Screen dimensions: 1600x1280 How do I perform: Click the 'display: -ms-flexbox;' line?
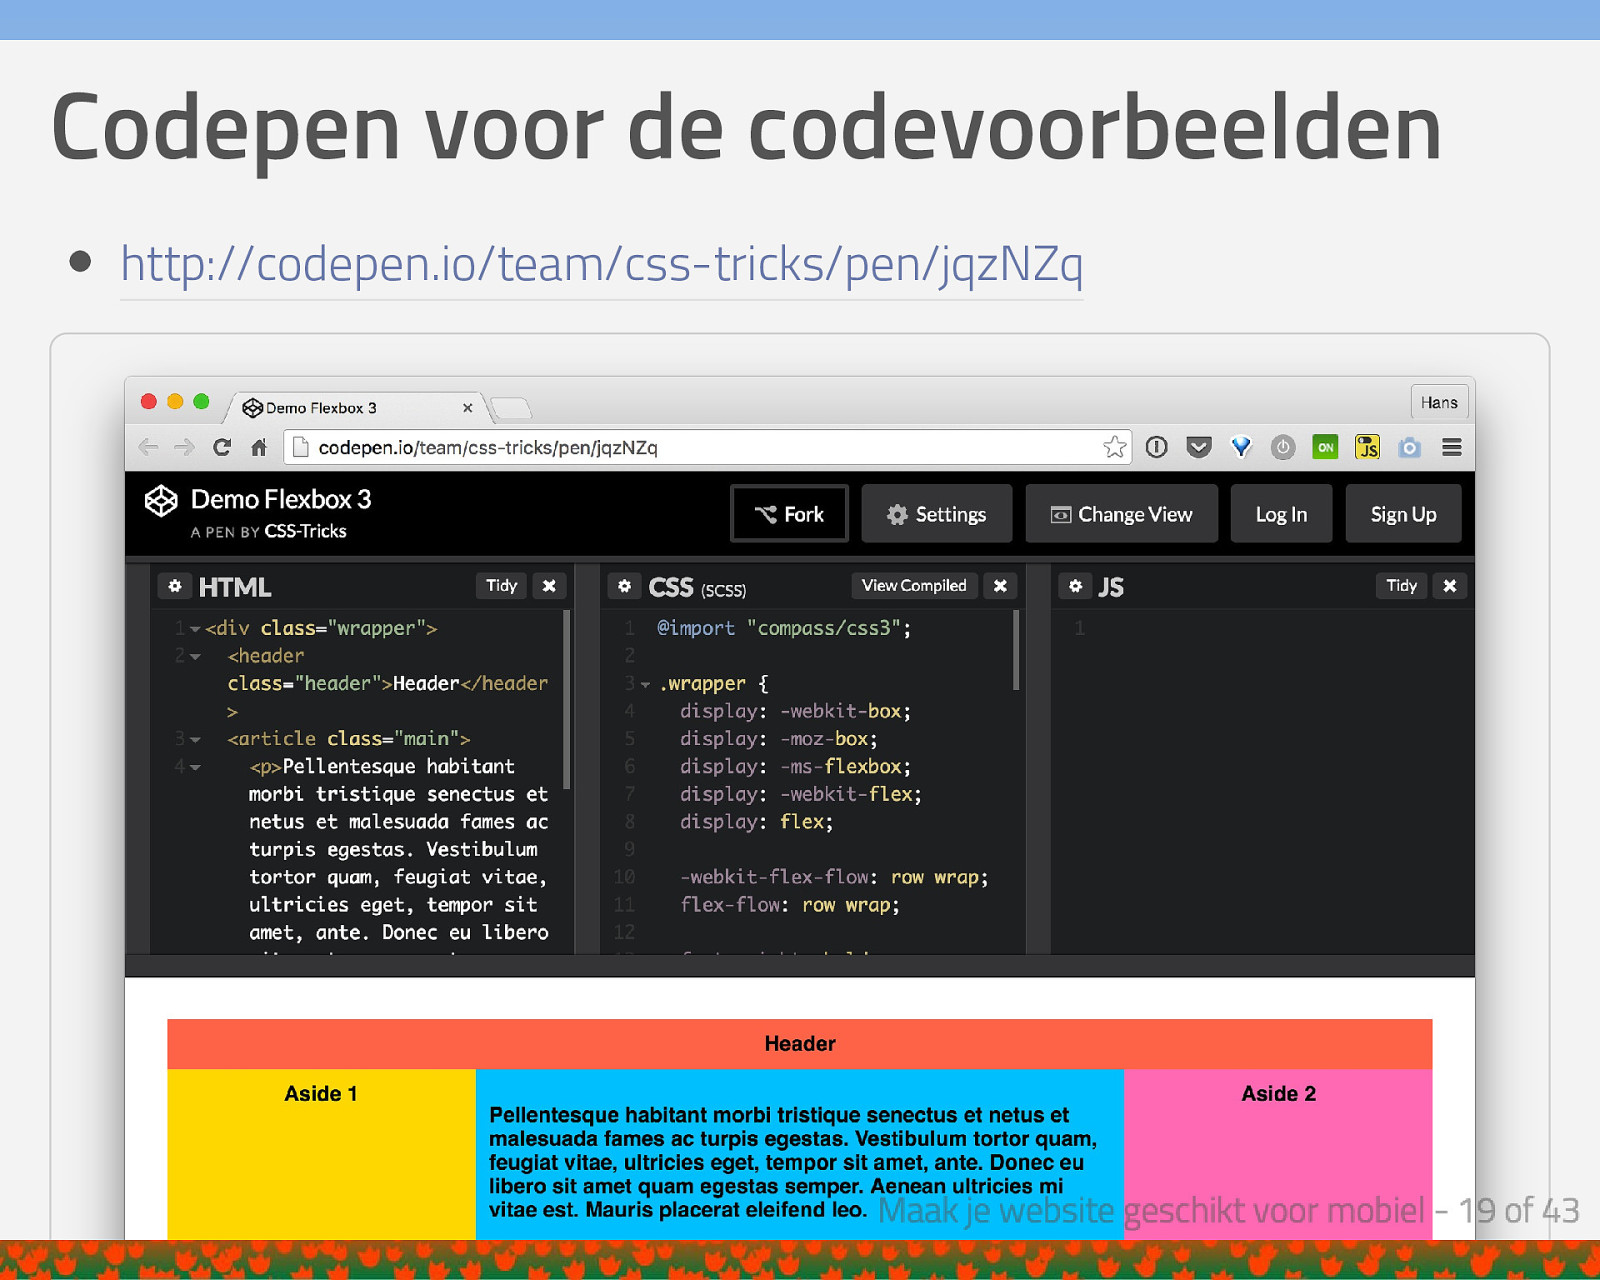pos(796,767)
